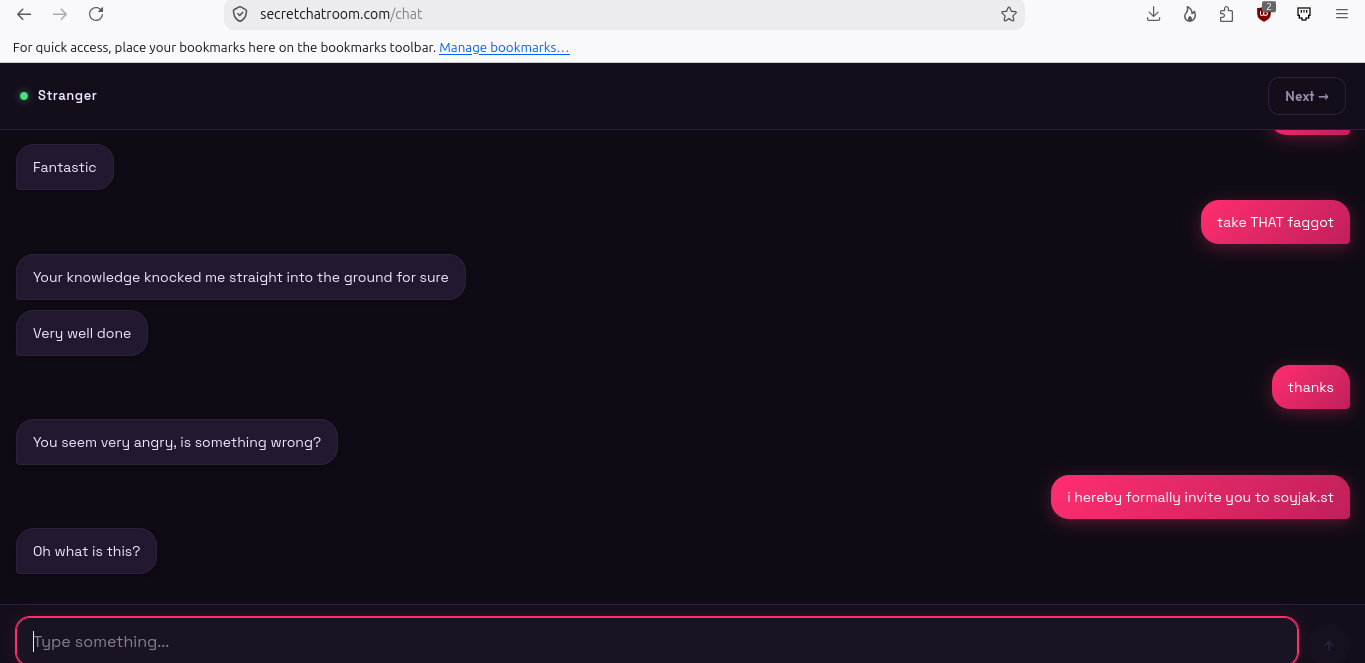Click the browser forward arrow

tap(60, 14)
